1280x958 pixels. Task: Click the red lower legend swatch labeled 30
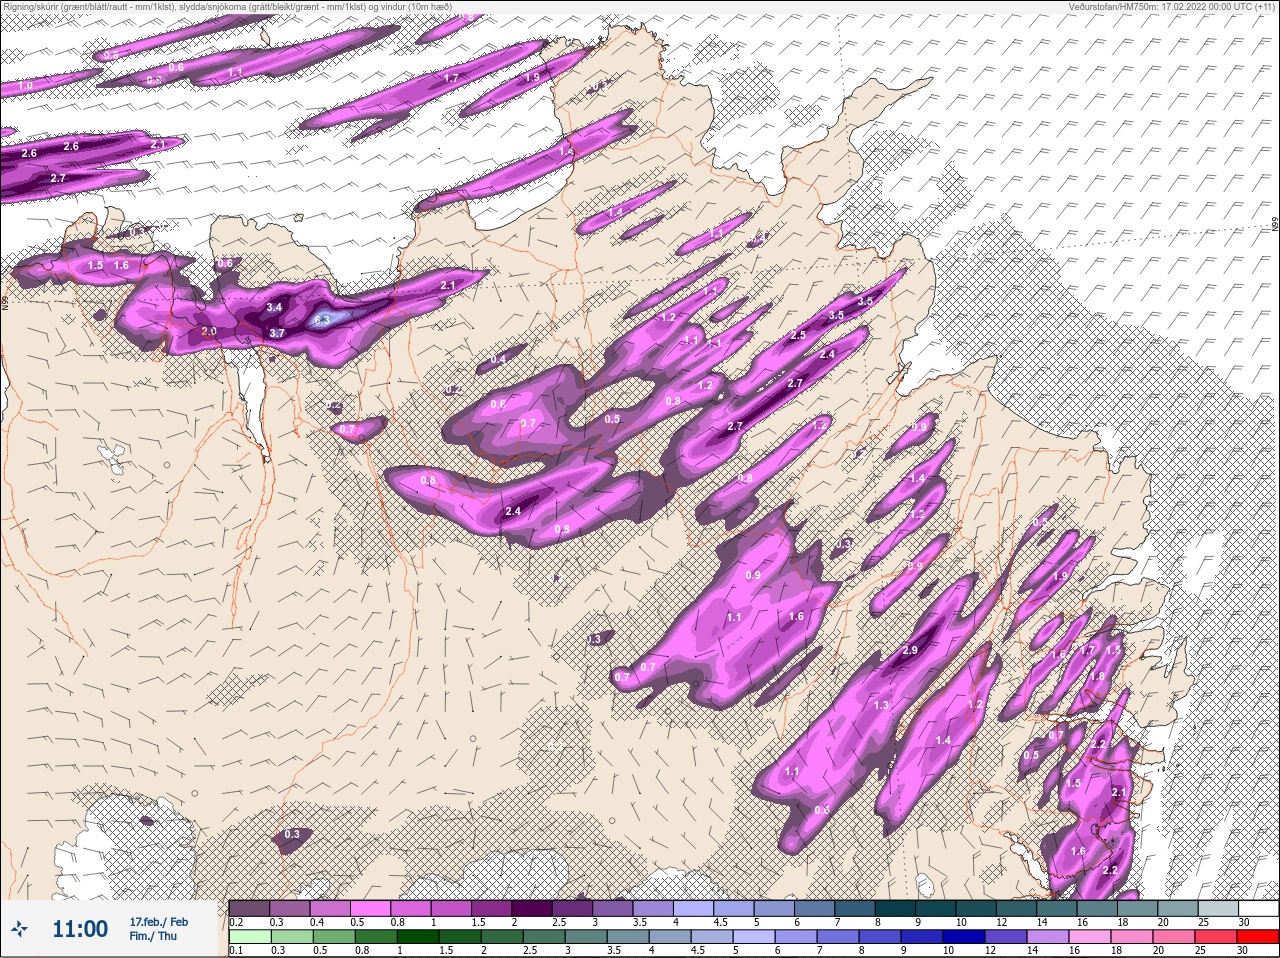(1257, 937)
